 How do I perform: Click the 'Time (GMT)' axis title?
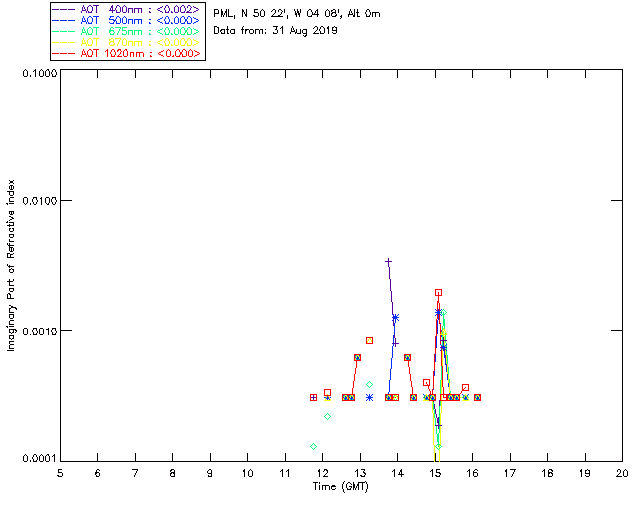pyautogui.click(x=341, y=487)
